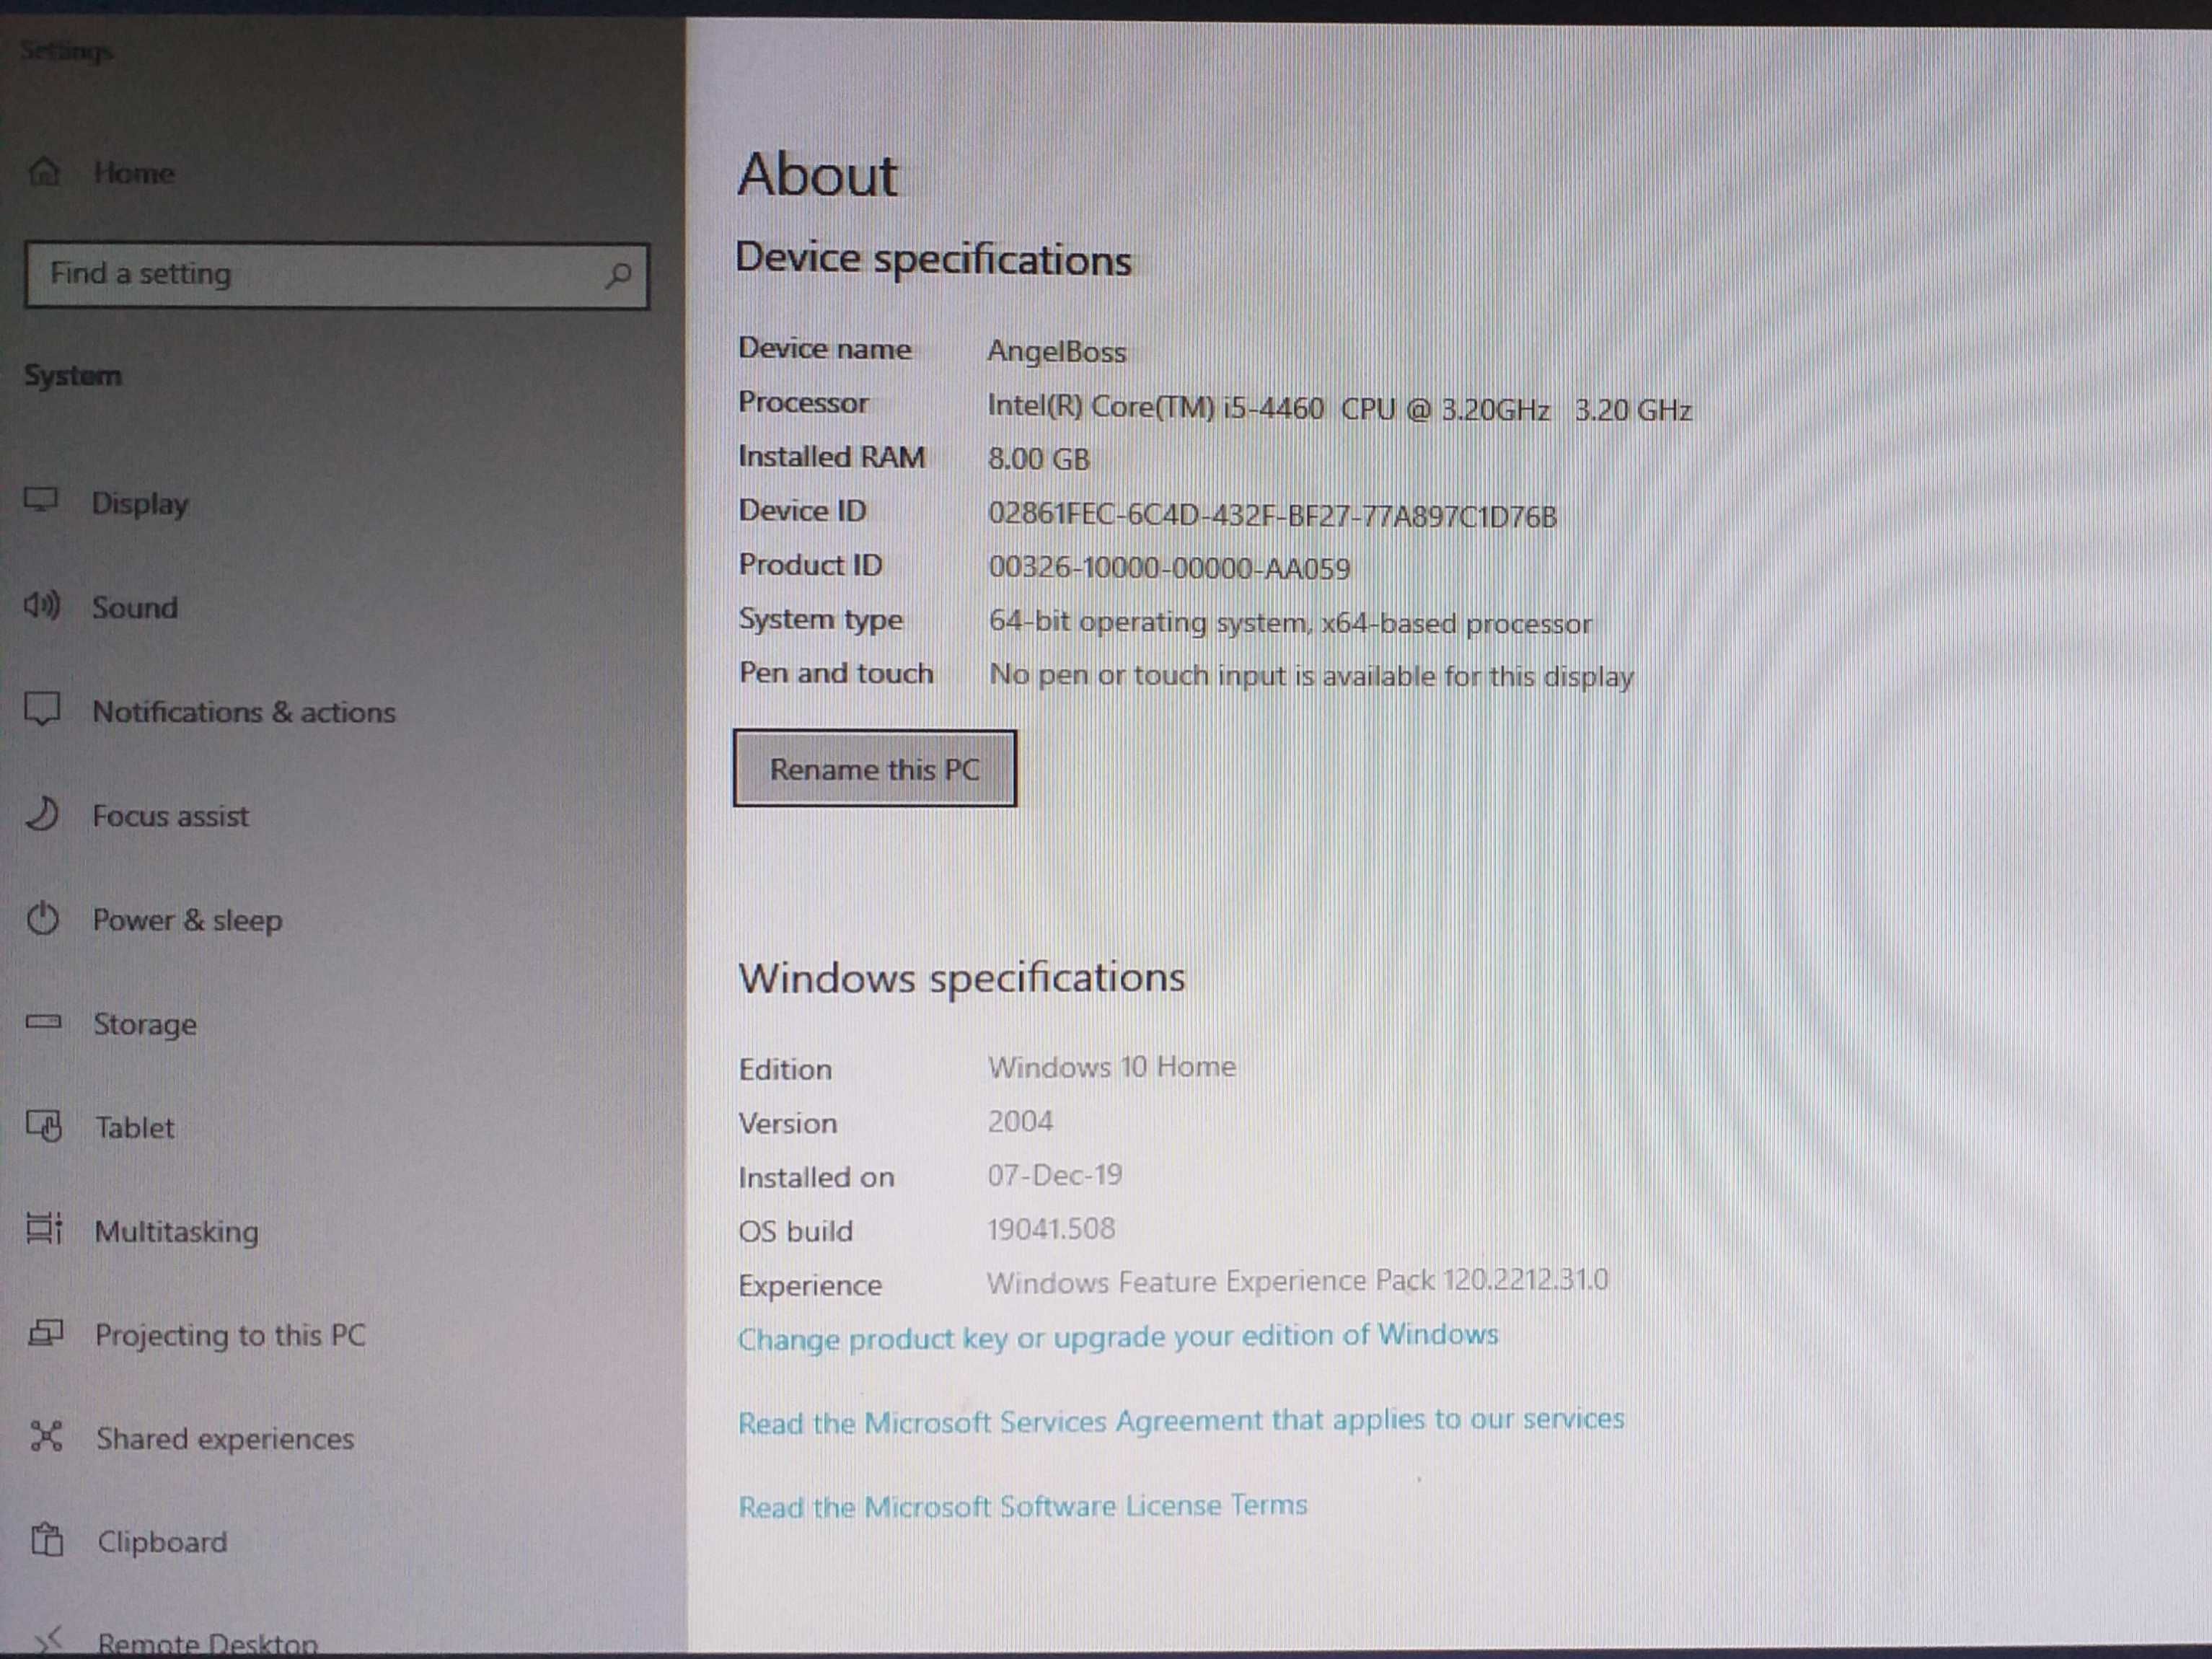Open Focus assist settings

coord(172,814)
